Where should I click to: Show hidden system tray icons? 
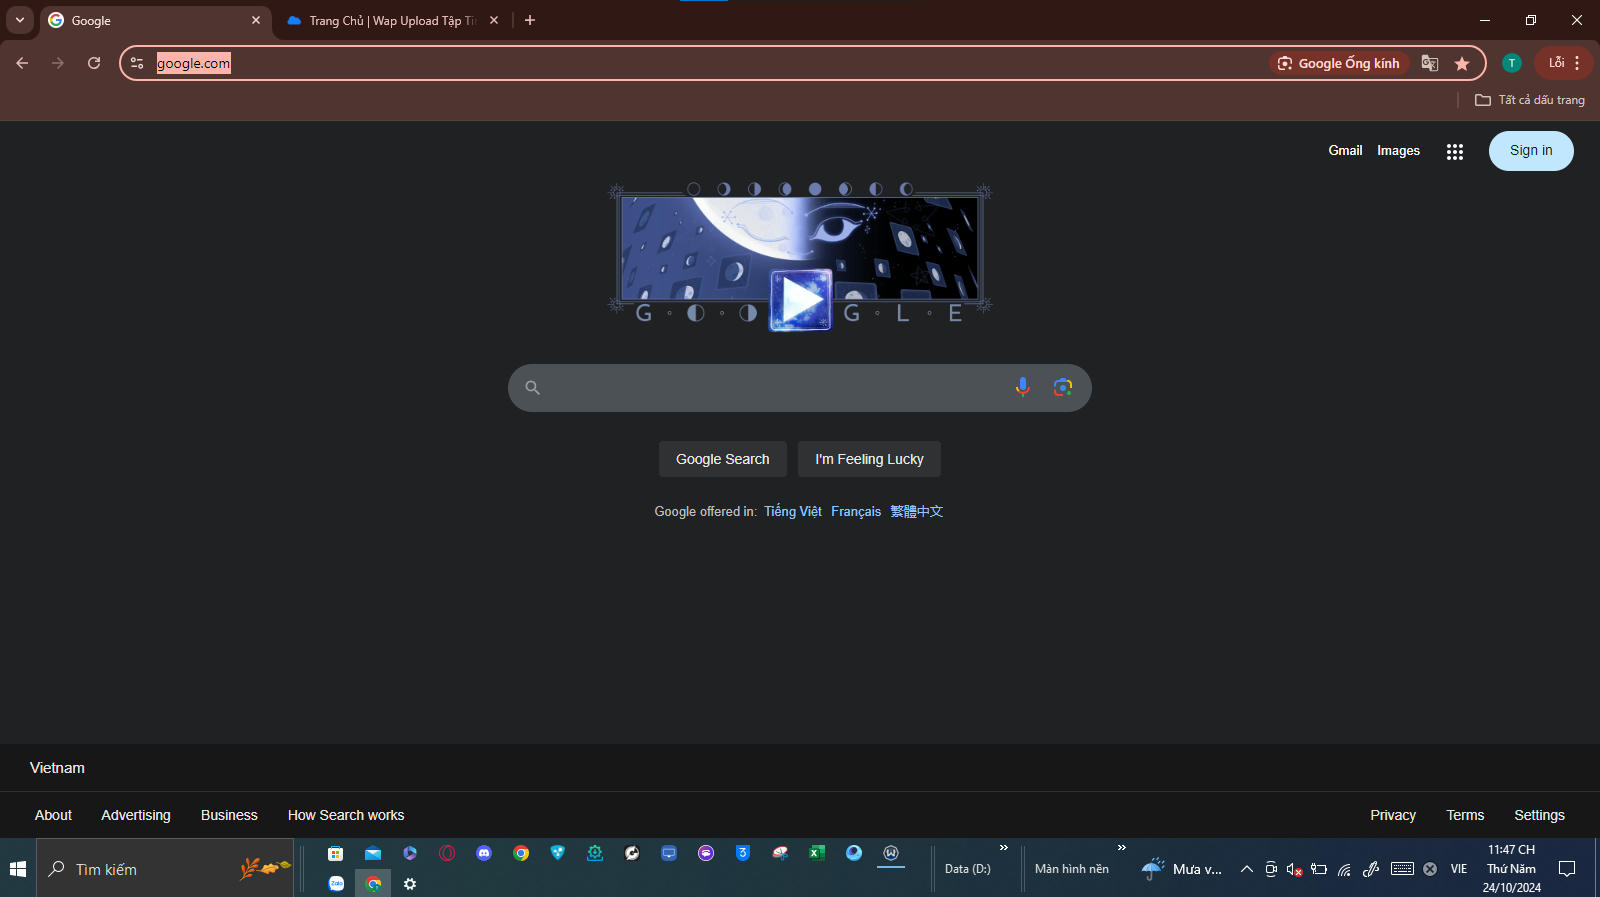[x=1247, y=869]
